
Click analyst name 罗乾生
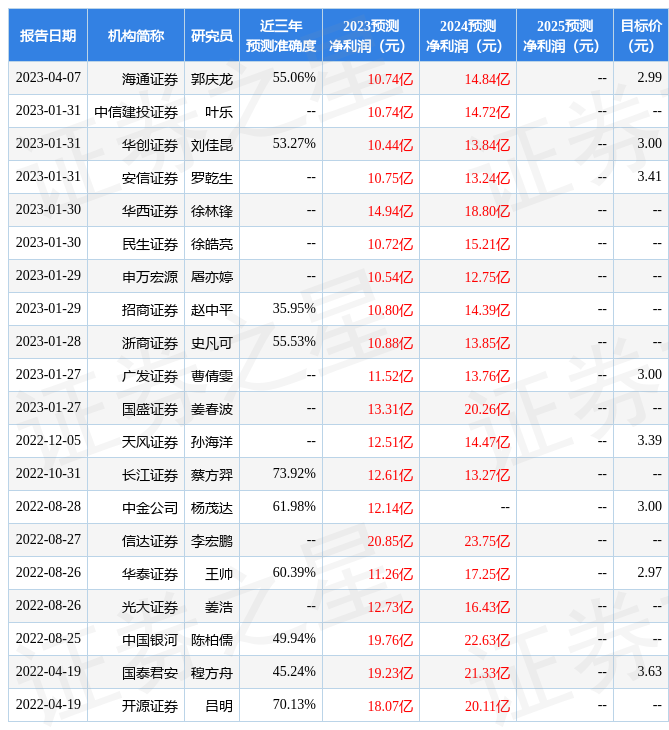(x=212, y=178)
